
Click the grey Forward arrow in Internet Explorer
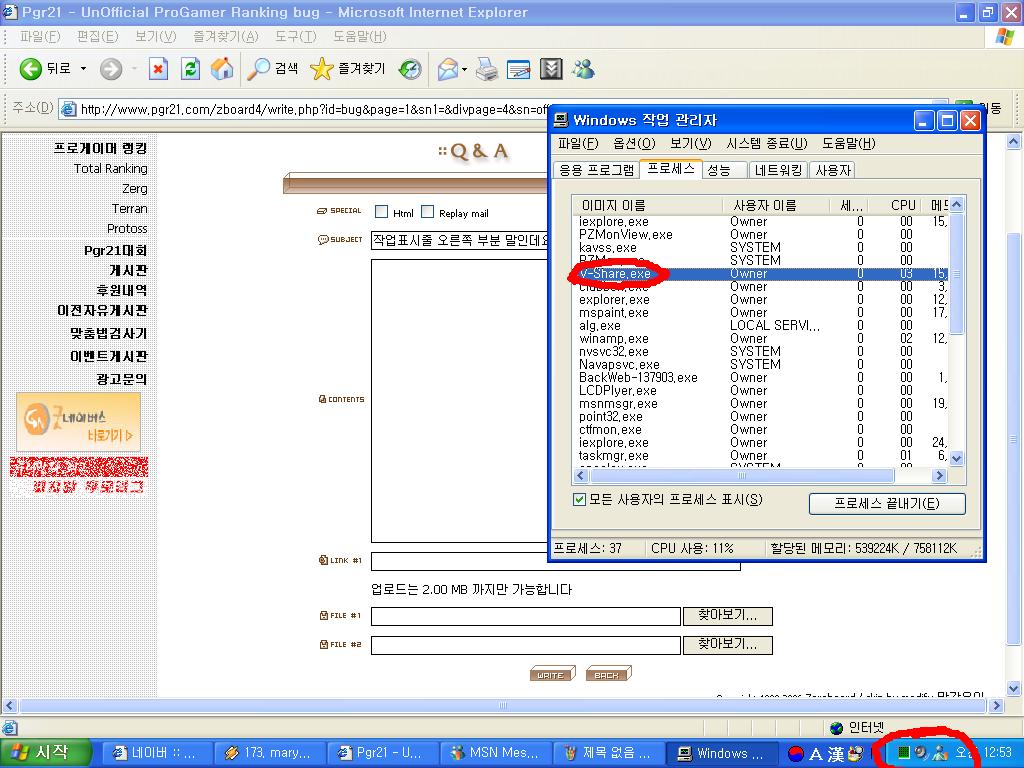click(x=111, y=69)
